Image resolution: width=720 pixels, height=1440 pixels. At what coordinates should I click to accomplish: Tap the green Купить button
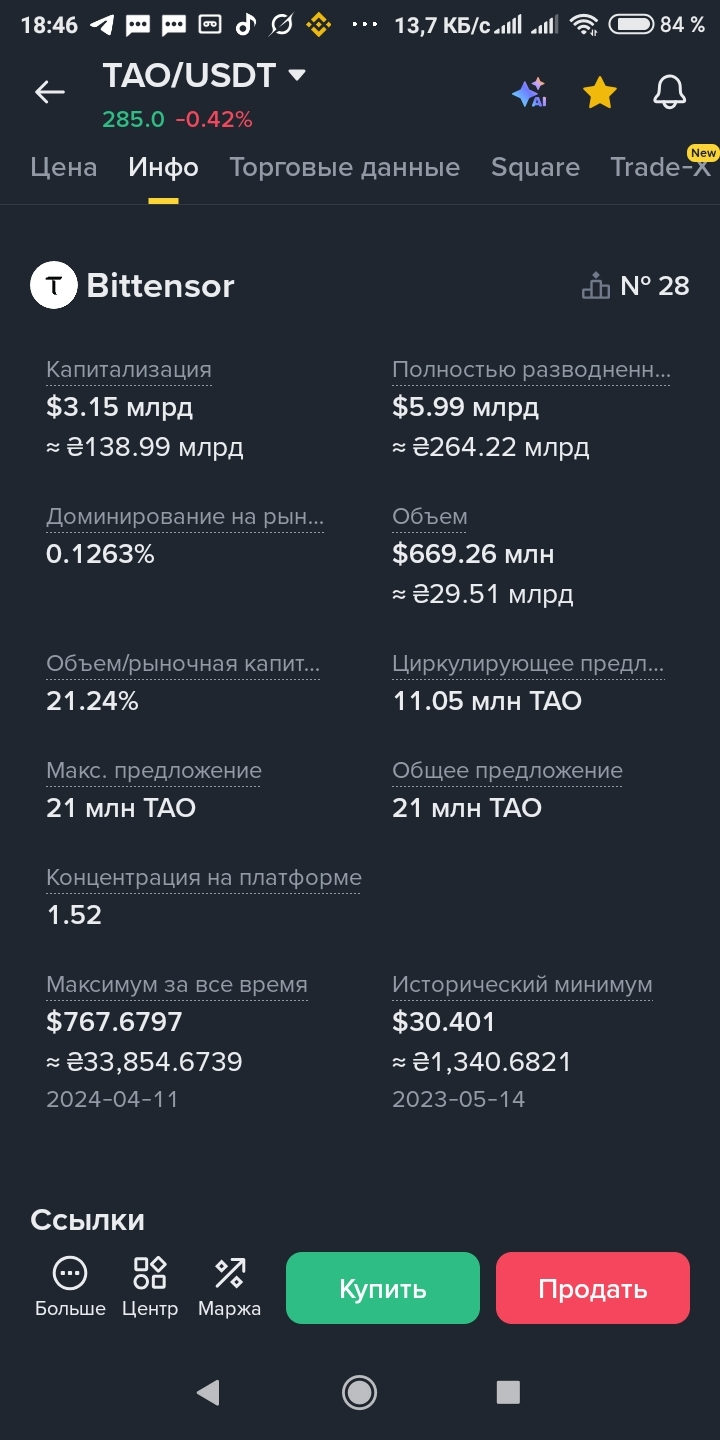(x=383, y=1288)
